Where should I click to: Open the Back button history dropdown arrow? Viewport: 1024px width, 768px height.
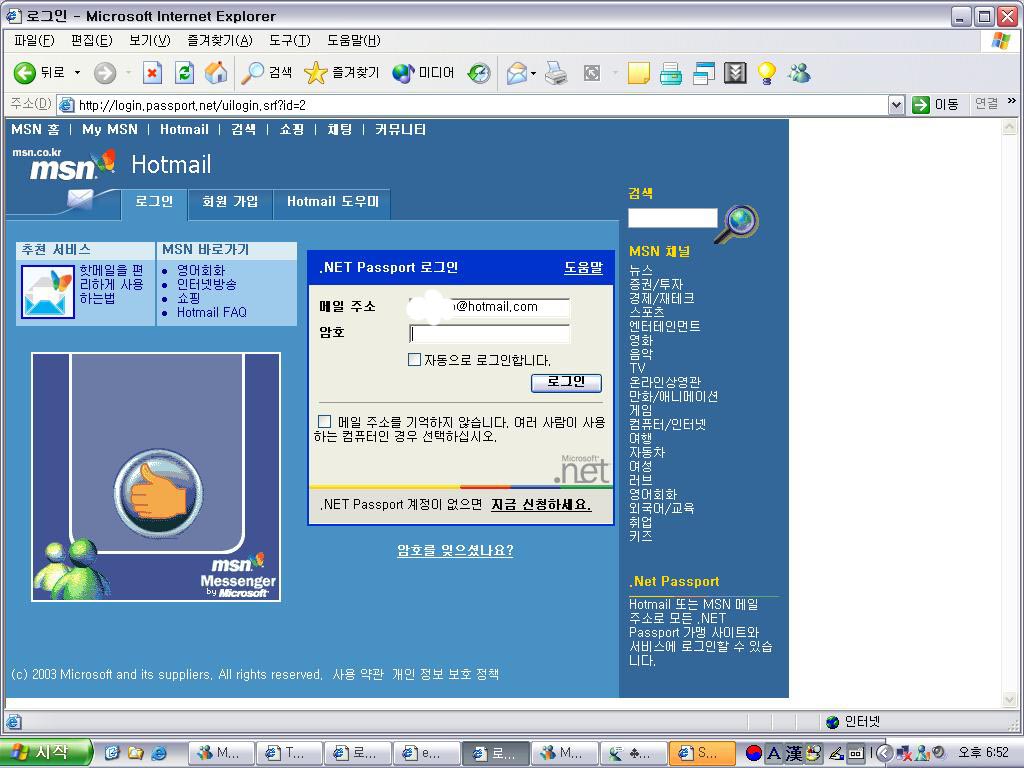click(x=77, y=72)
